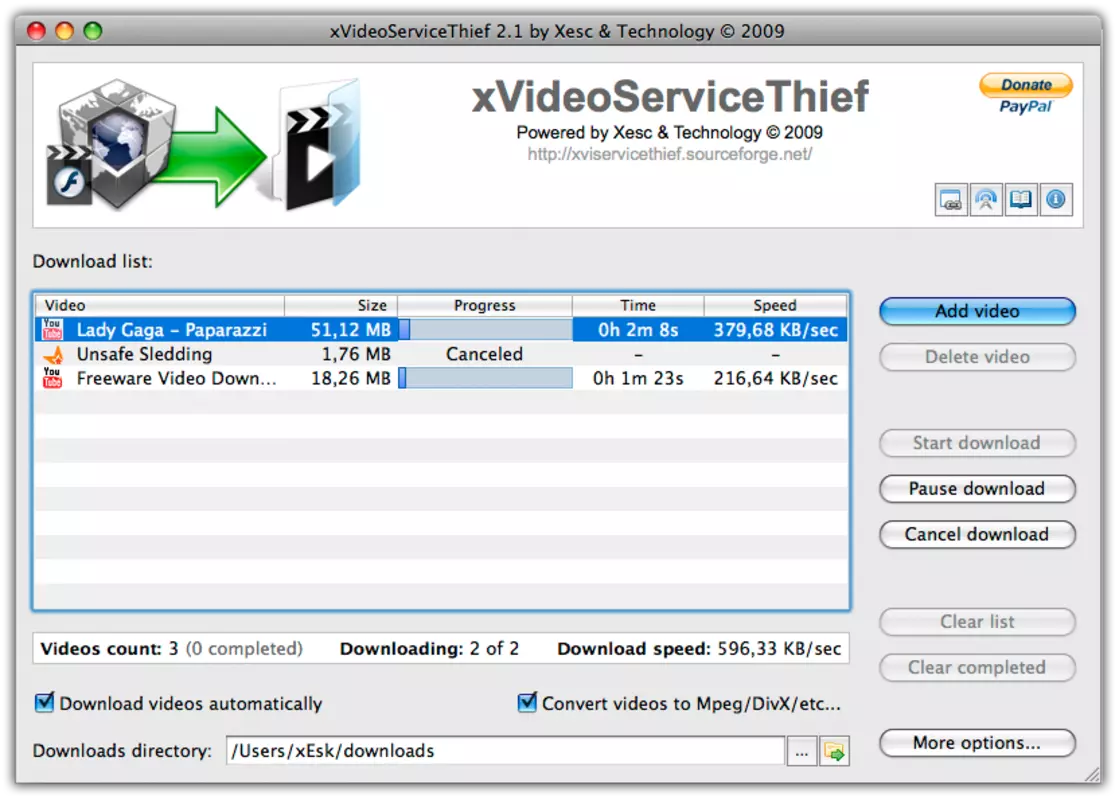Toggle Convert videos to Mpeg/DivX checkbox
The height and width of the screenshot is (800, 1119).
(x=527, y=703)
